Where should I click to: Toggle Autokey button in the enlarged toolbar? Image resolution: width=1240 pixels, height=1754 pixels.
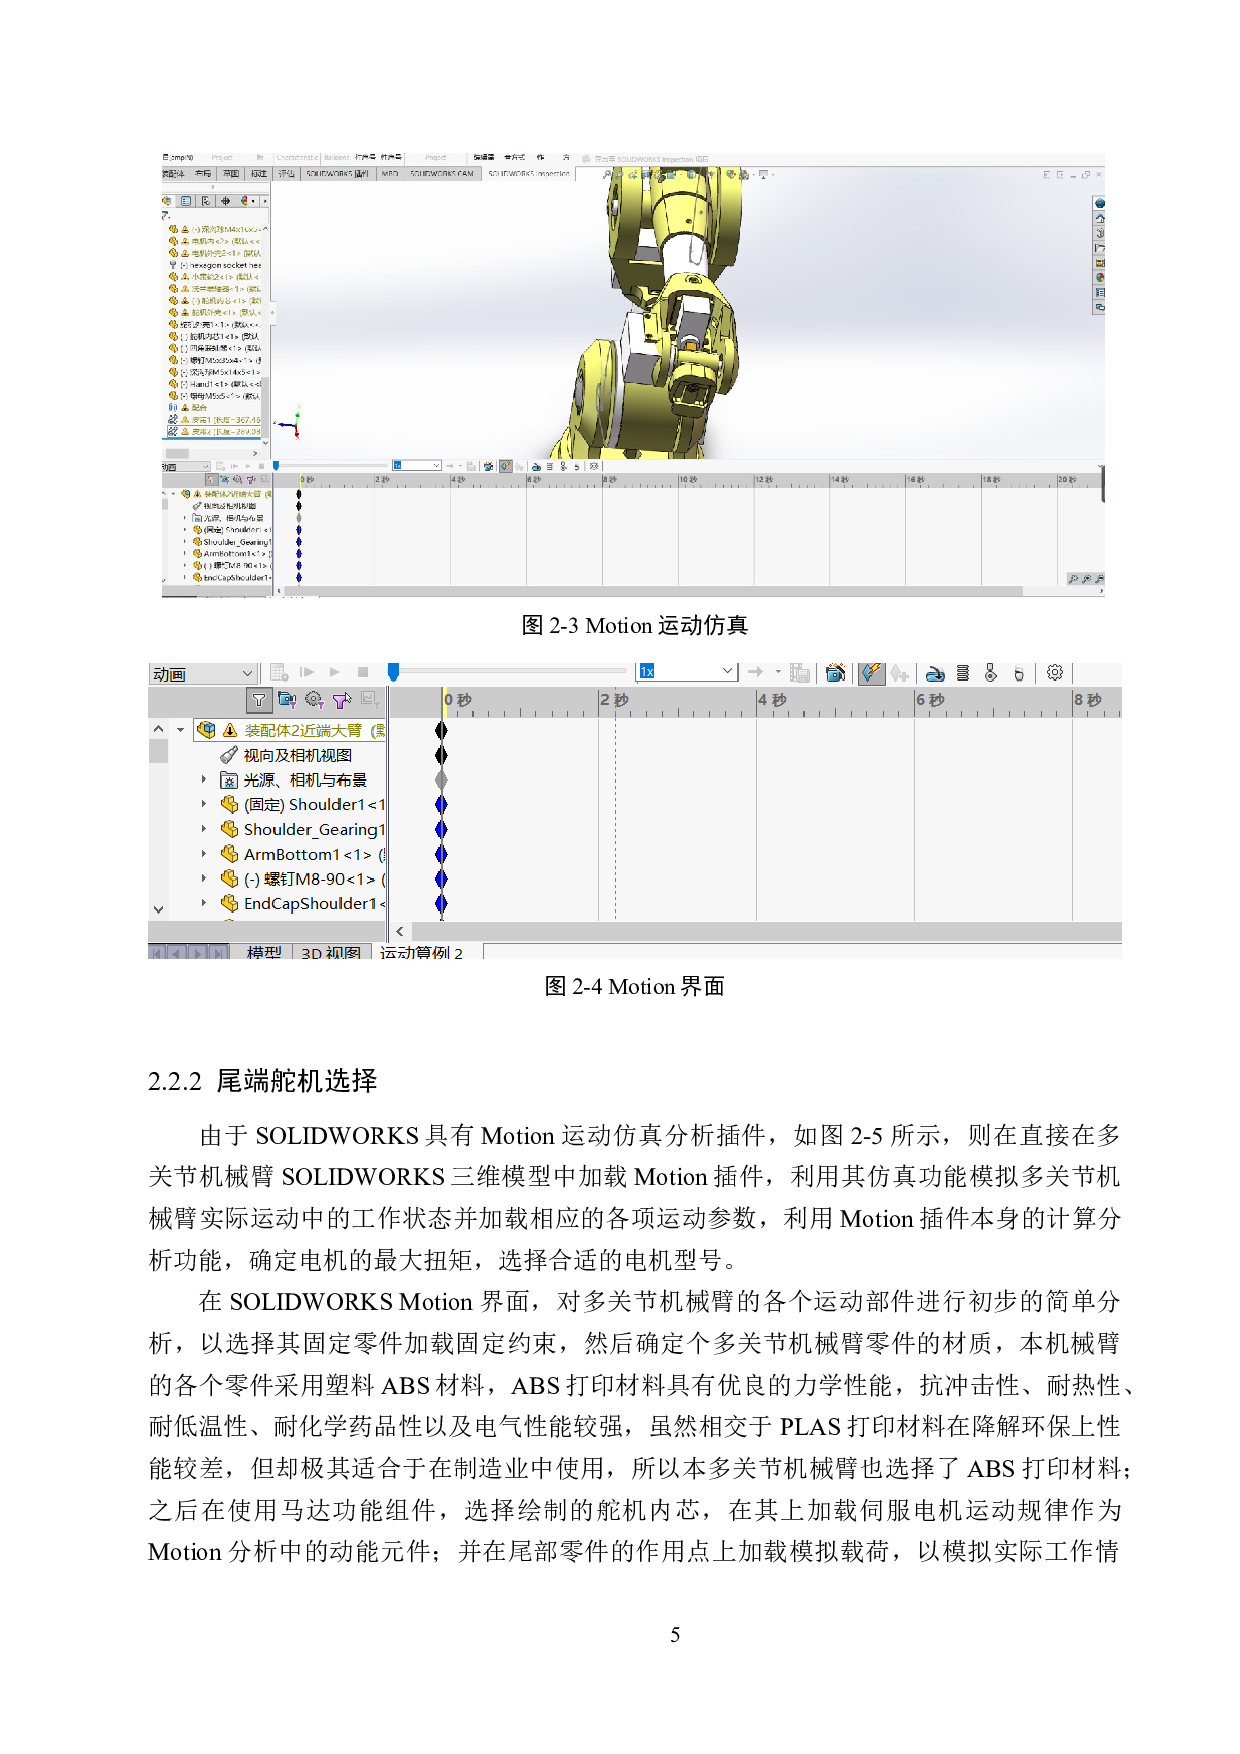pos(870,673)
